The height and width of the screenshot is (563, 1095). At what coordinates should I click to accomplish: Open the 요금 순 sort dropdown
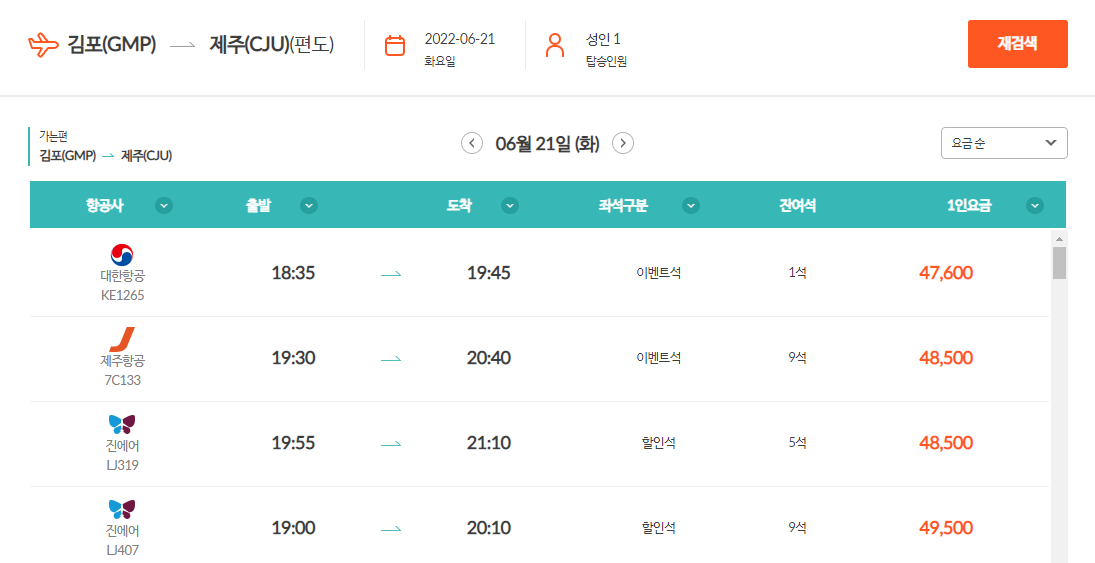1004,143
